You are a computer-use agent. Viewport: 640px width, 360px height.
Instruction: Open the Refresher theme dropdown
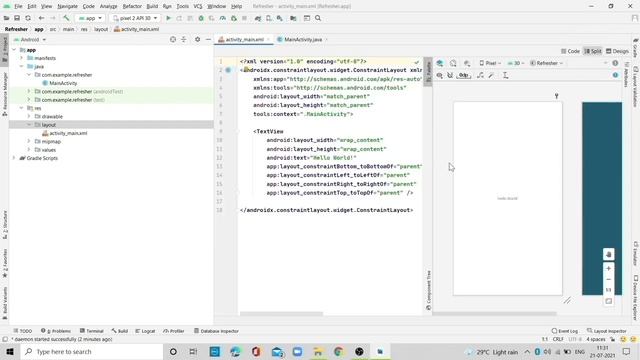547,63
